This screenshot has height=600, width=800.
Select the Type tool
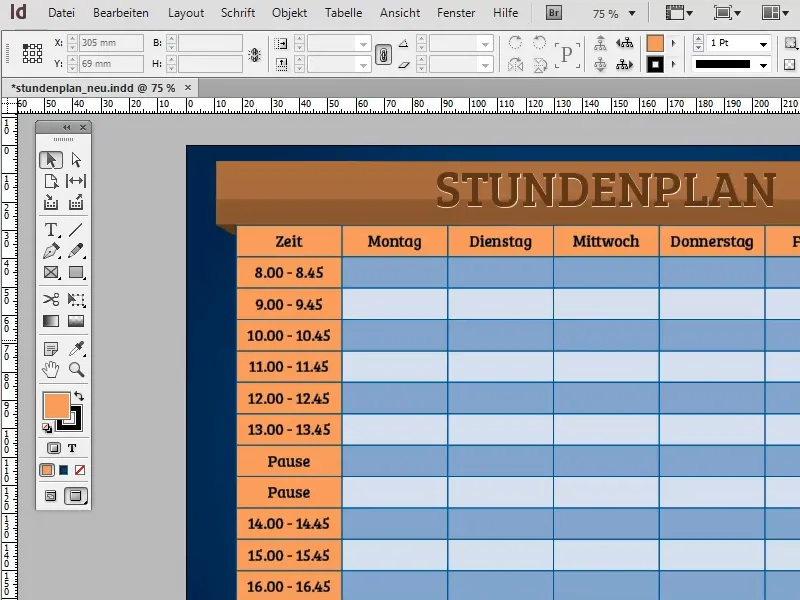coord(51,230)
